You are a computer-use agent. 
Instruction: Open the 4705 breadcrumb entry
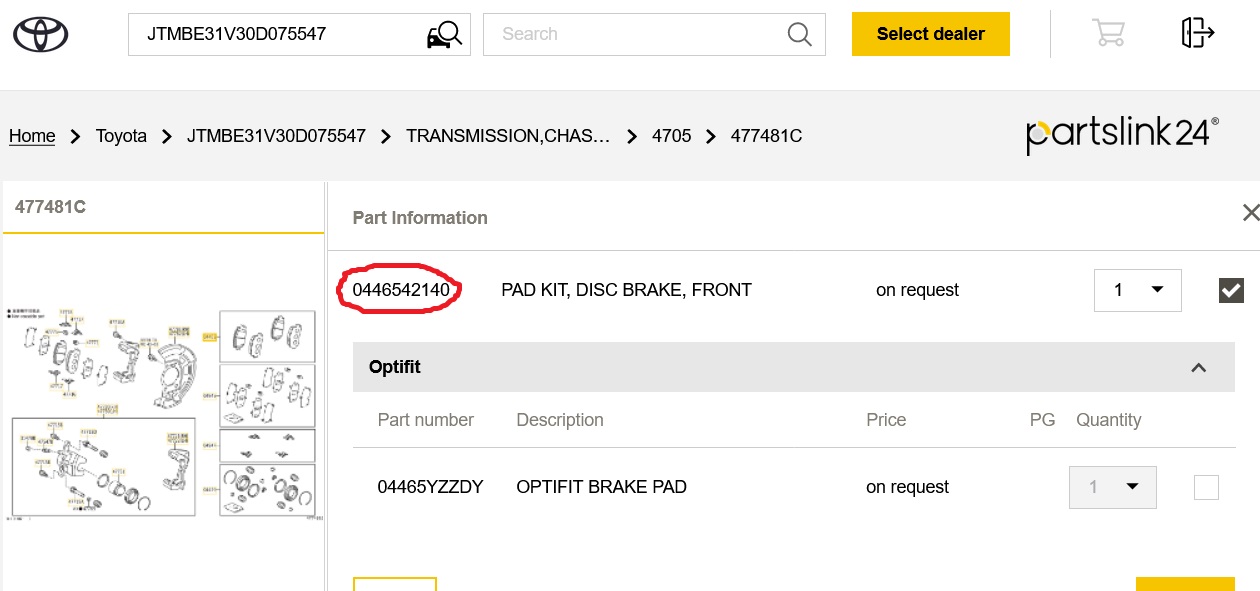coord(671,135)
